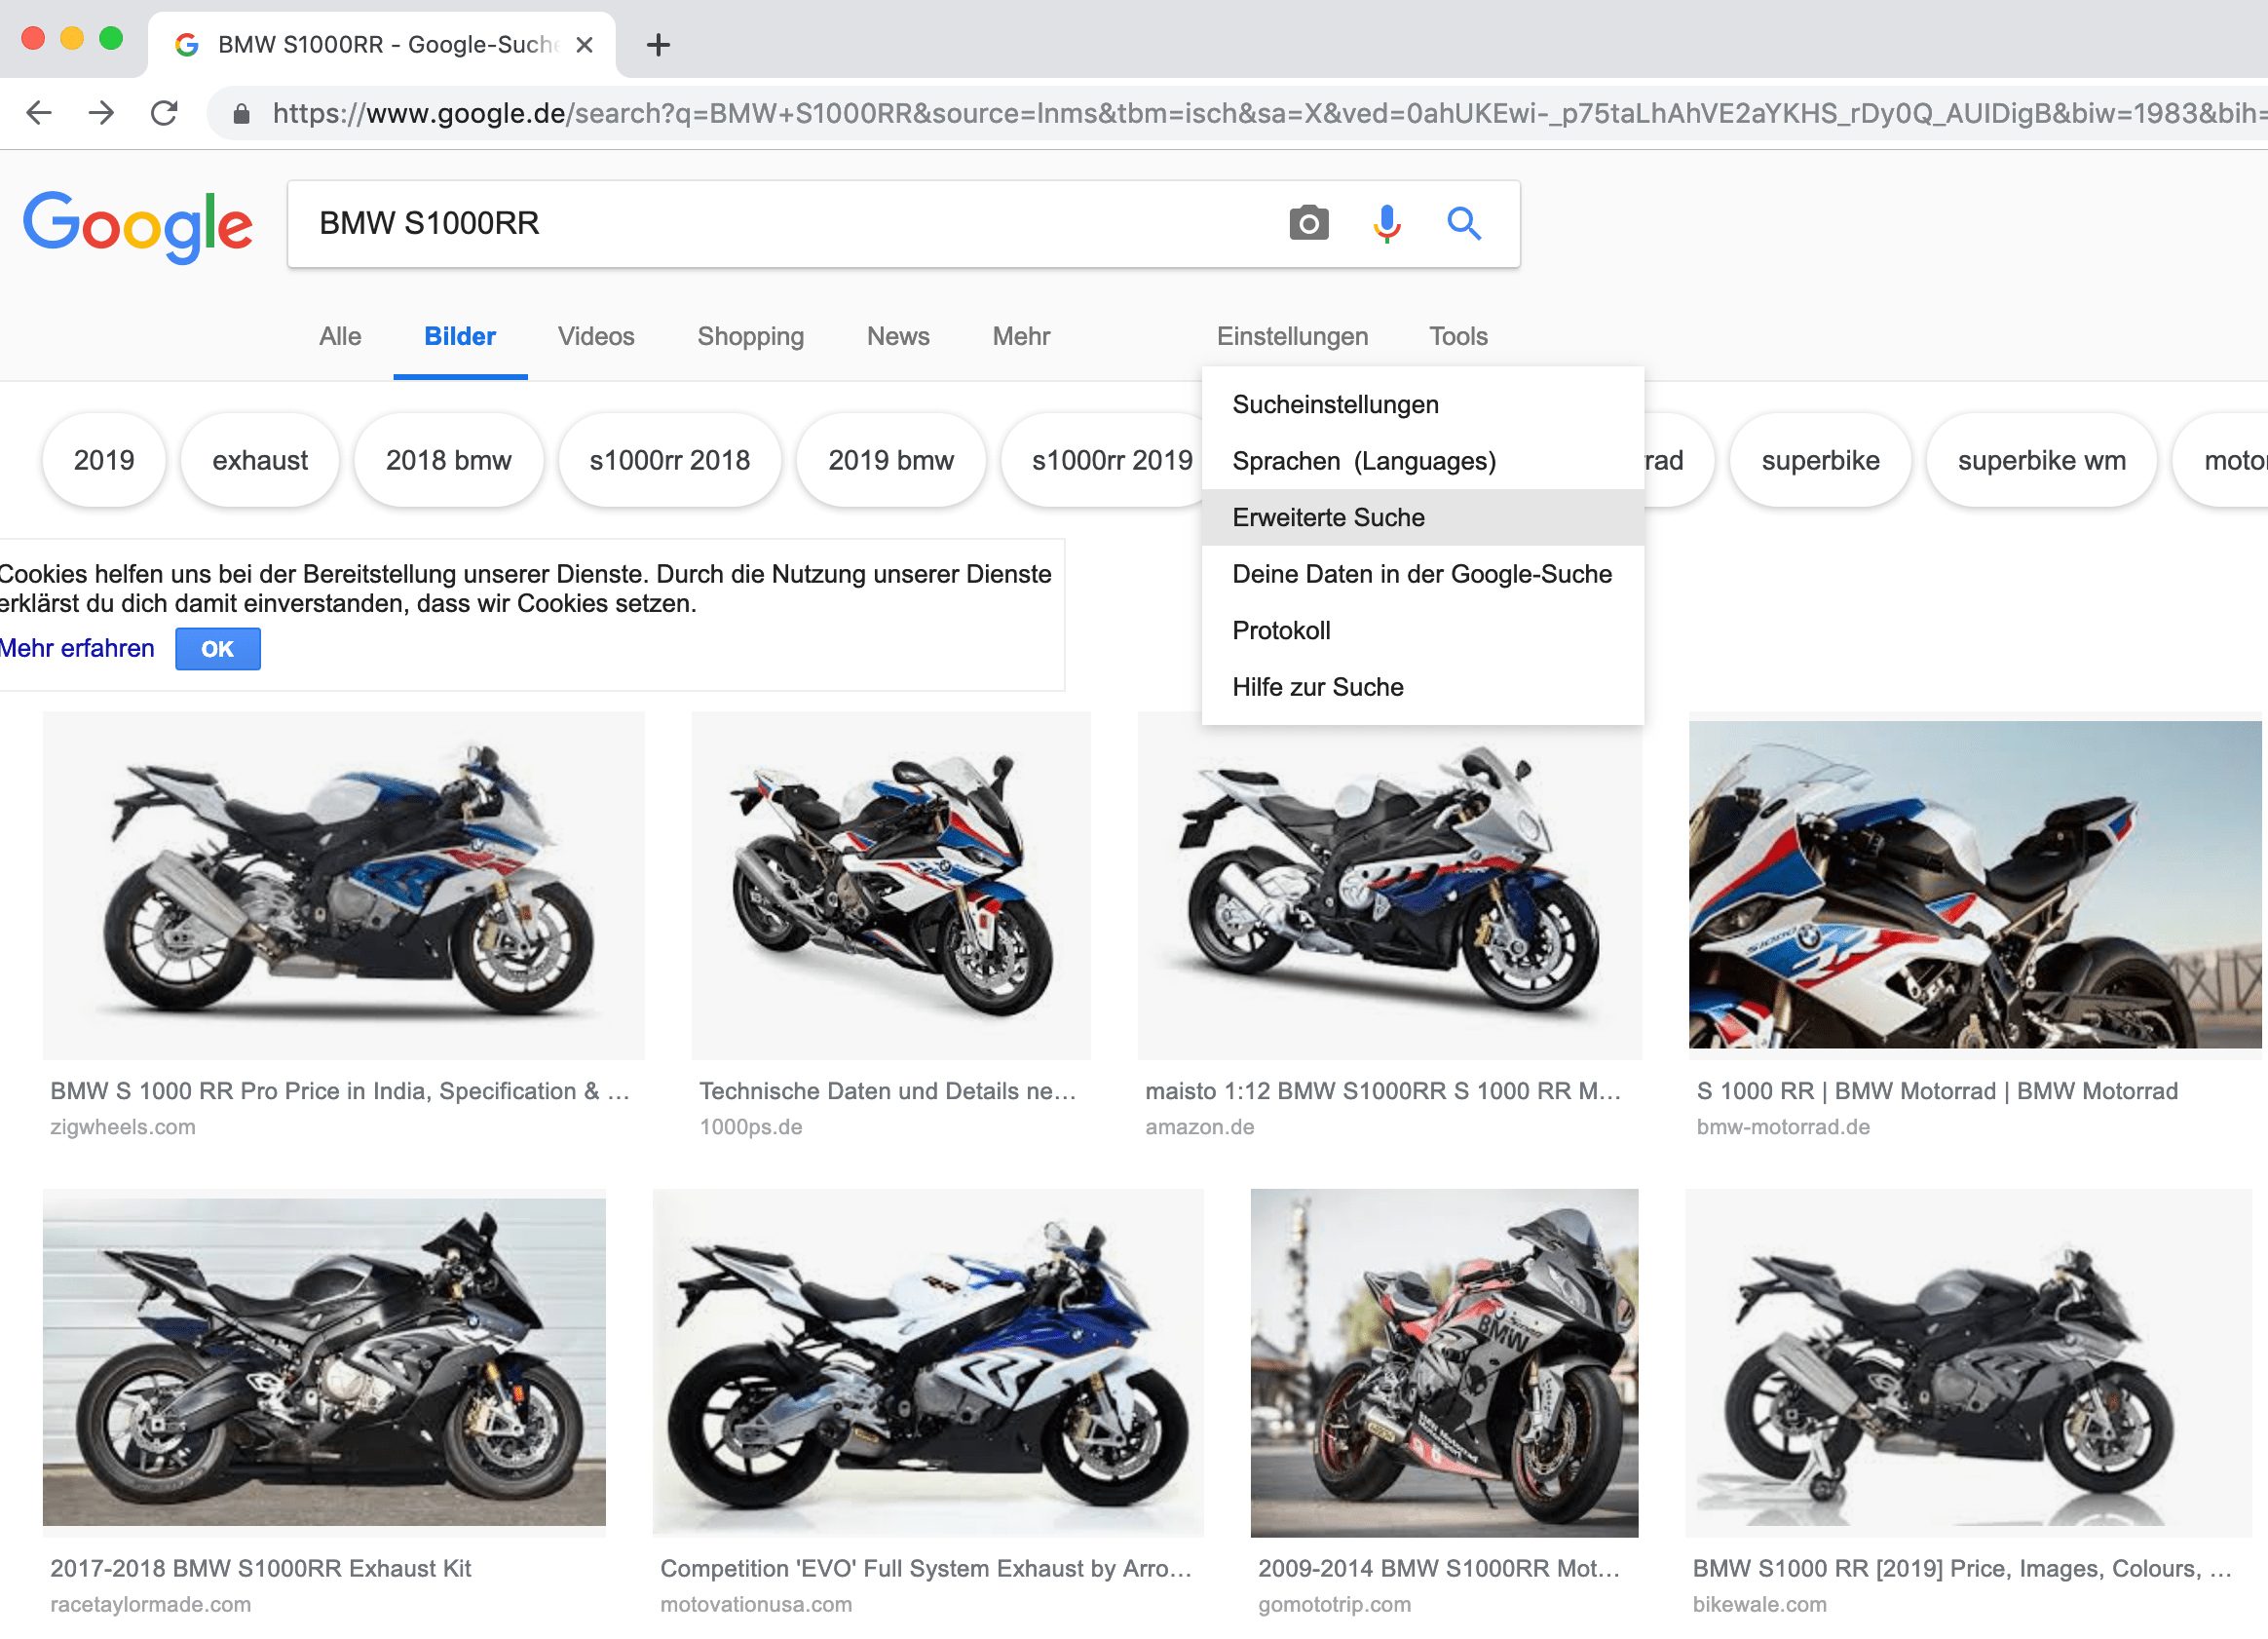
Task: Click the browser forward arrow
Action: click(x=101, y=113)
